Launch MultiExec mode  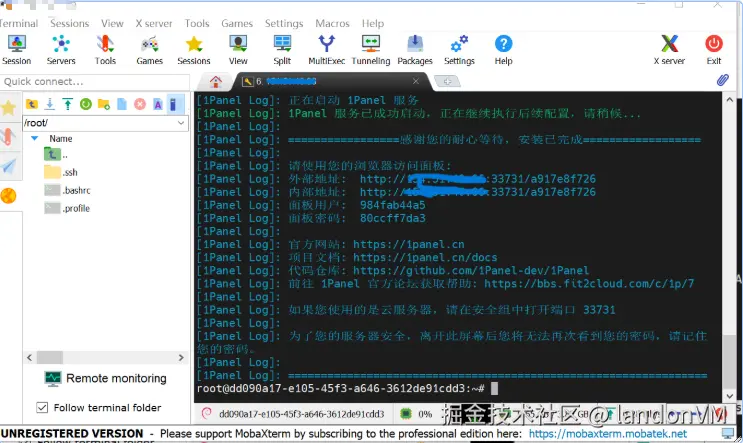click(326, 50)
